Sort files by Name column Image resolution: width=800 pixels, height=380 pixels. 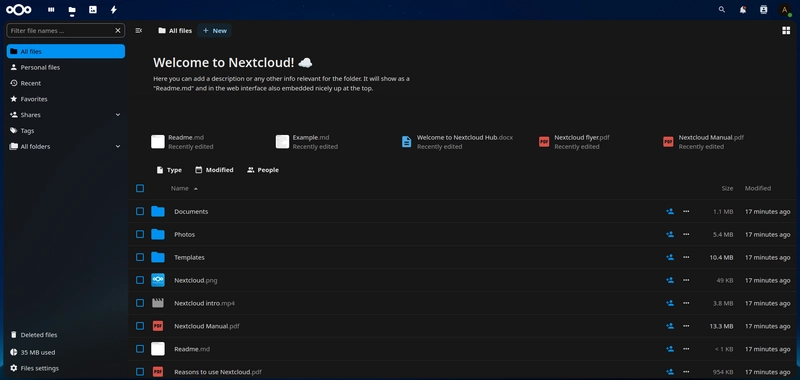pyautogui.click(x=184, y=188)
